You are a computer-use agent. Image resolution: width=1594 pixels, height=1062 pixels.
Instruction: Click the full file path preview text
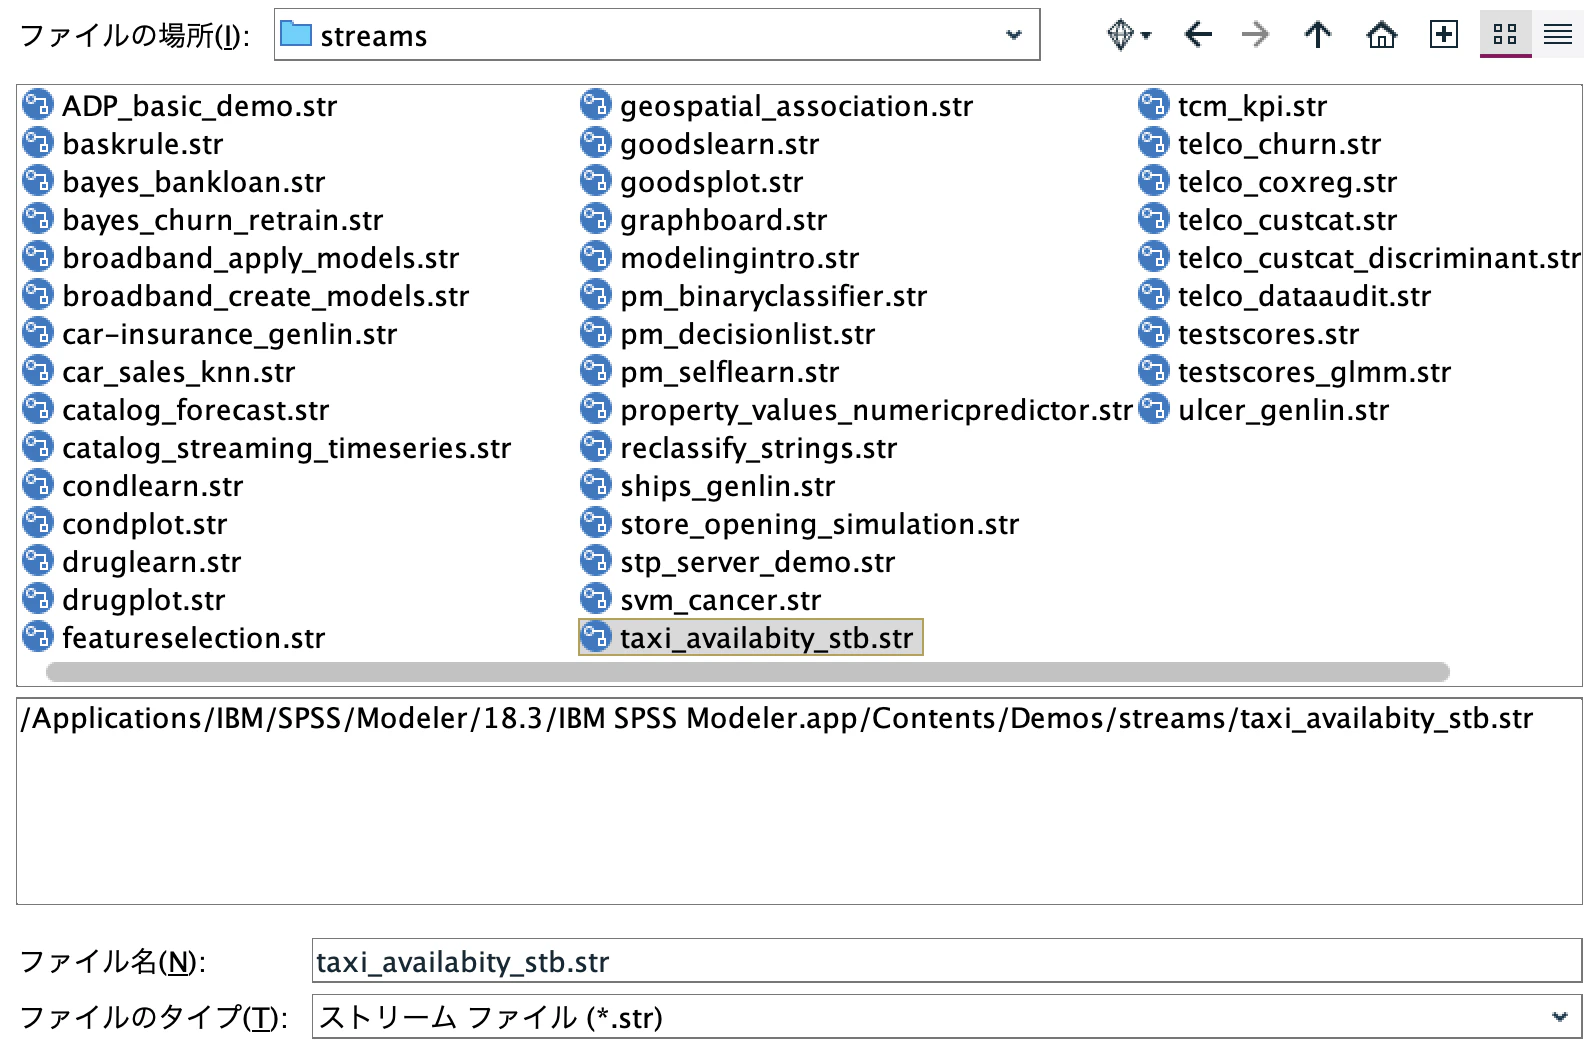pyautogui.click(x=777, y=718)
